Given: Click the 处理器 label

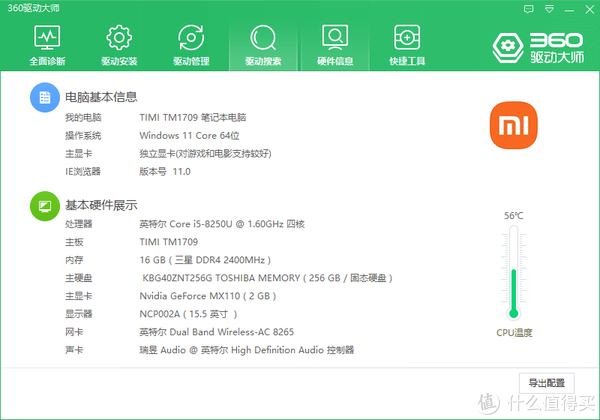Looking at the screenshot, I should click(x=78, y=224).
